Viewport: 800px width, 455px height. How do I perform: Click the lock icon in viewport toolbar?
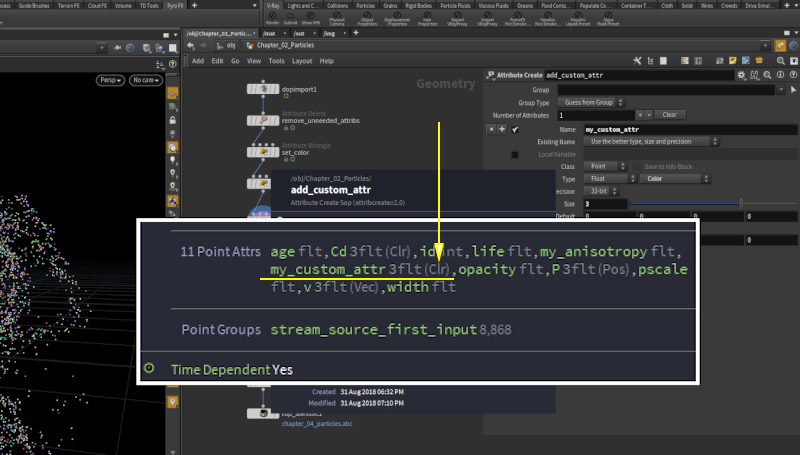pos(173,120)
